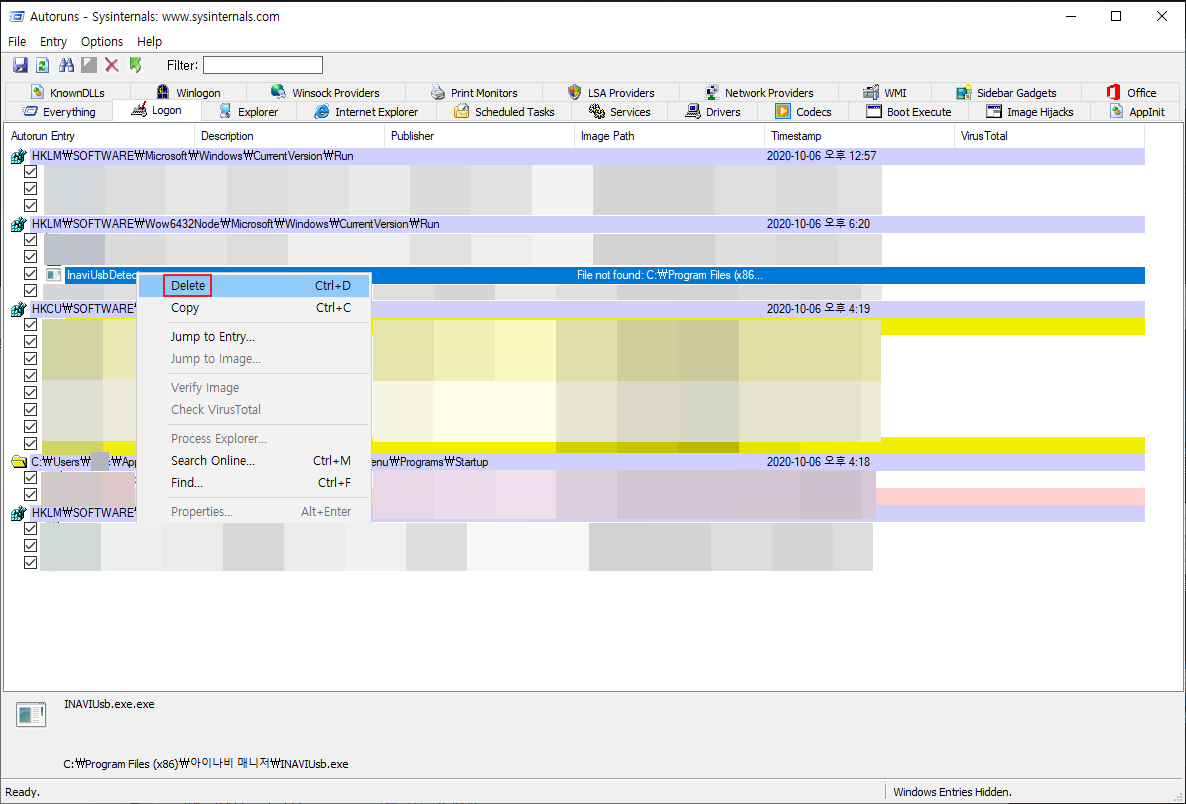Image resolution: width=1186 pixels, height=804 pixels.
Task: Select Find... in the context menu
Action: 254,483
